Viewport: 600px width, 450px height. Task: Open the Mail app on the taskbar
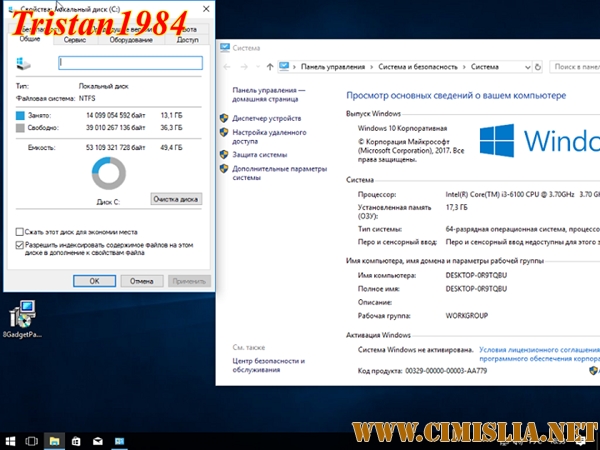(x=98, y=440)
